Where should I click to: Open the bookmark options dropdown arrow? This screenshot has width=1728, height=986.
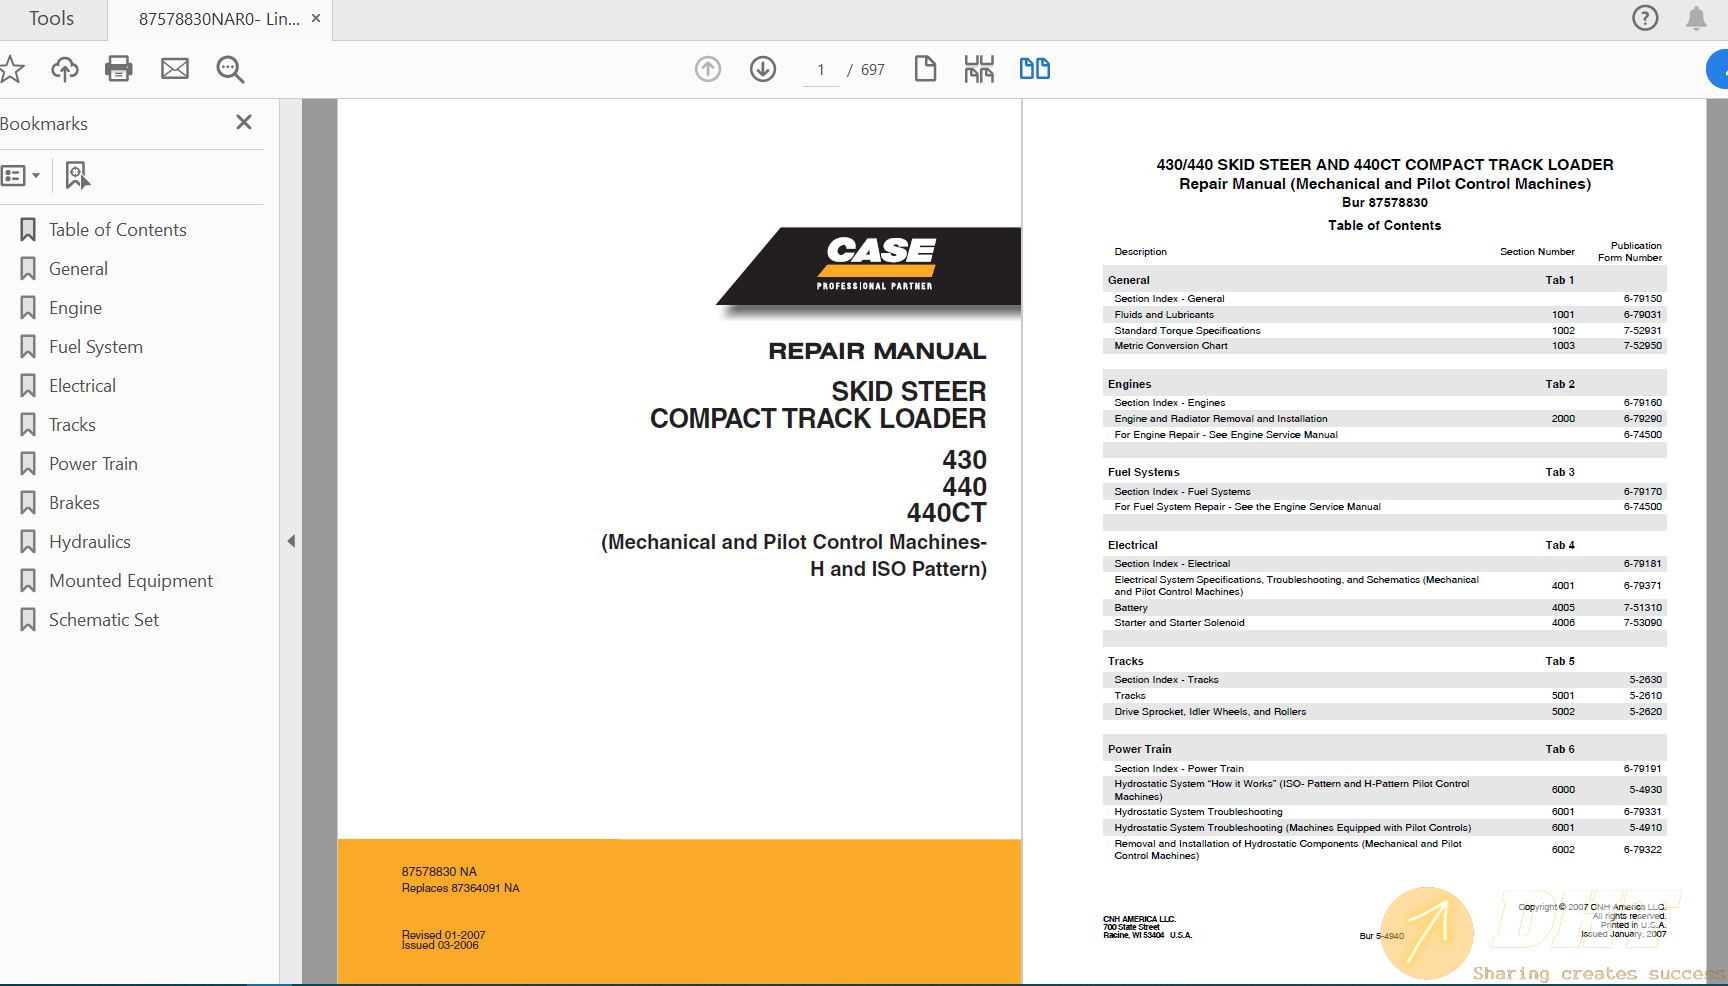[36, 174]
